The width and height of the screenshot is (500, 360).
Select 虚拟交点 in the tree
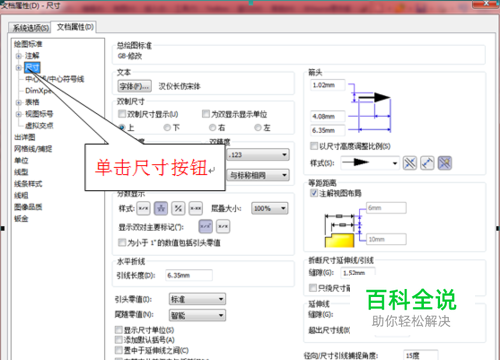[x=39, y=126]
